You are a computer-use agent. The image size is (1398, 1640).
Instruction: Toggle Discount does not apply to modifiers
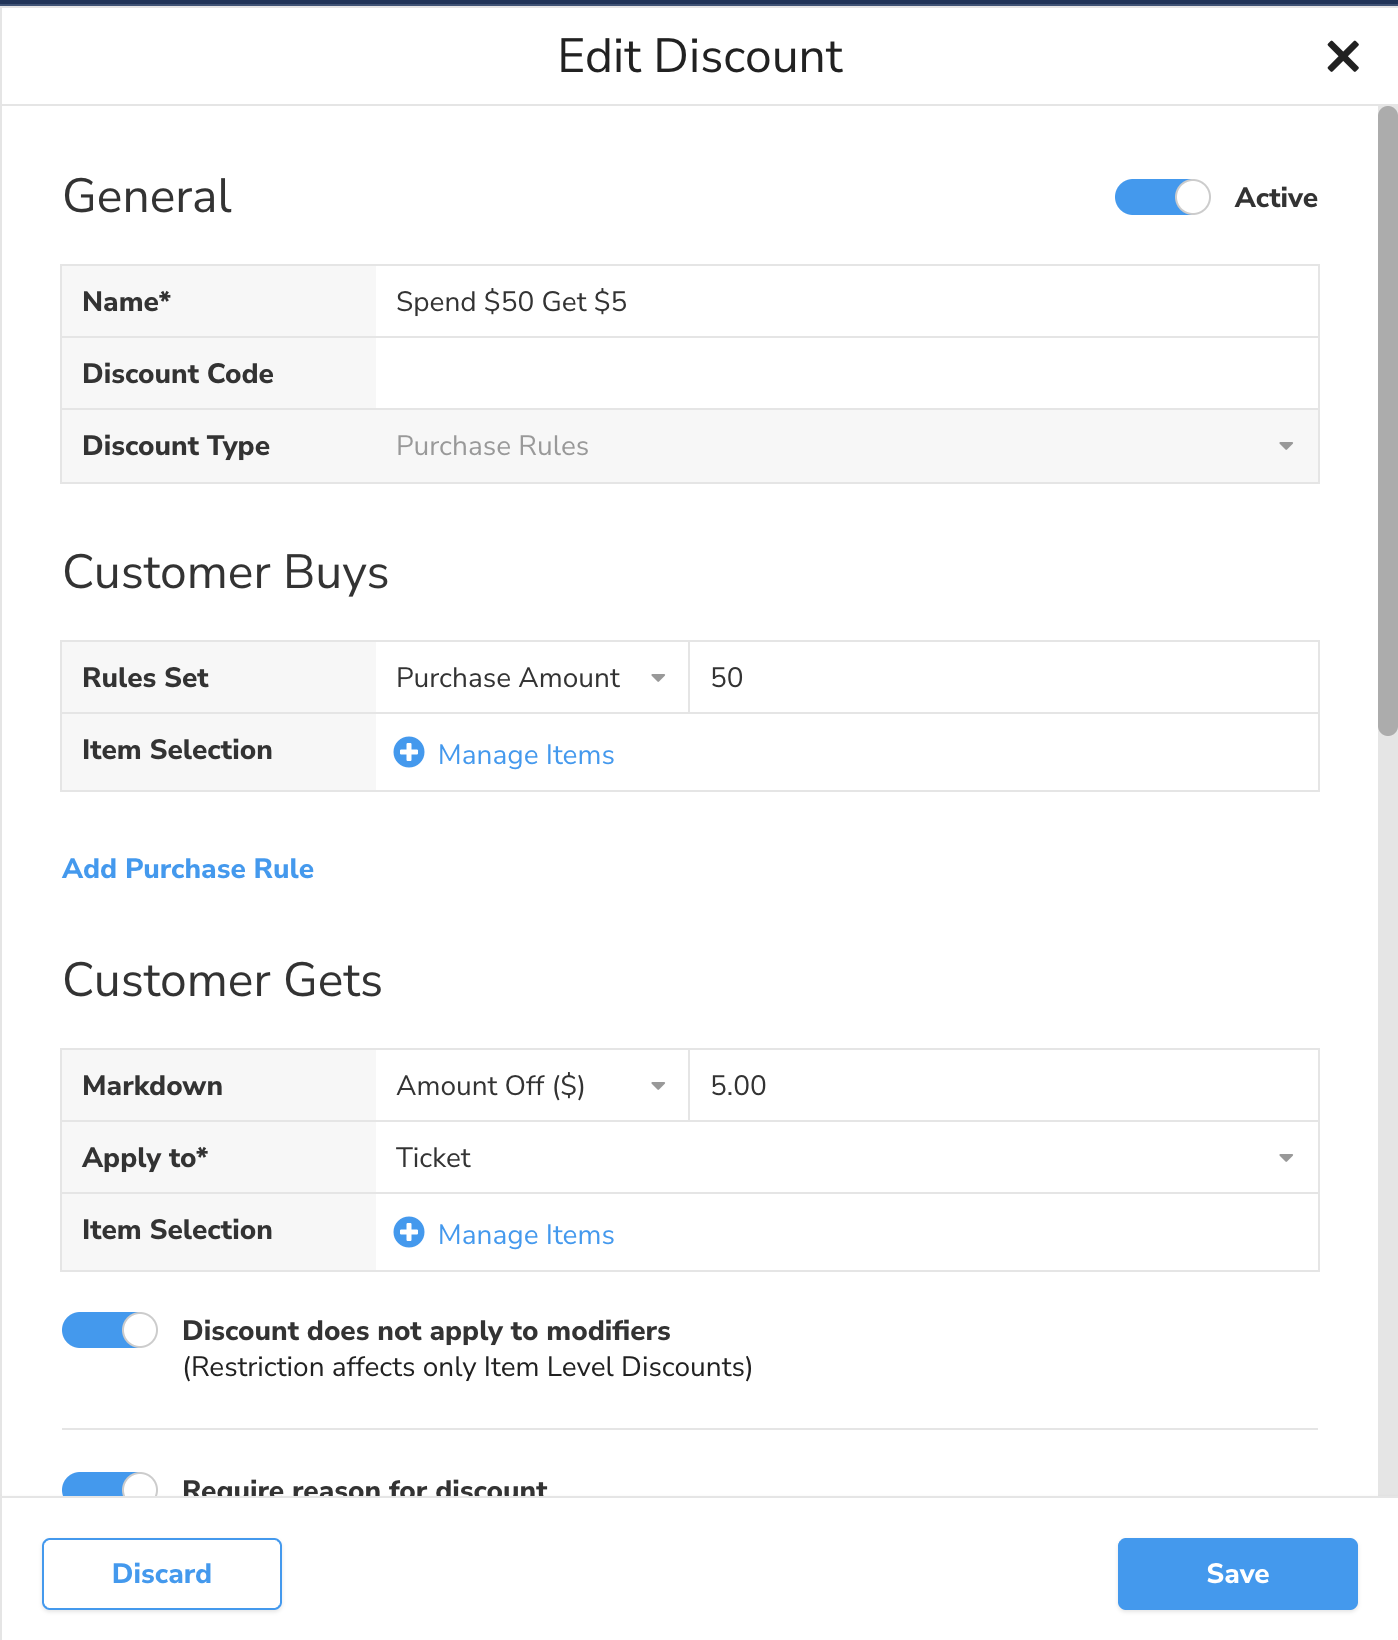tap(110, 1331)
